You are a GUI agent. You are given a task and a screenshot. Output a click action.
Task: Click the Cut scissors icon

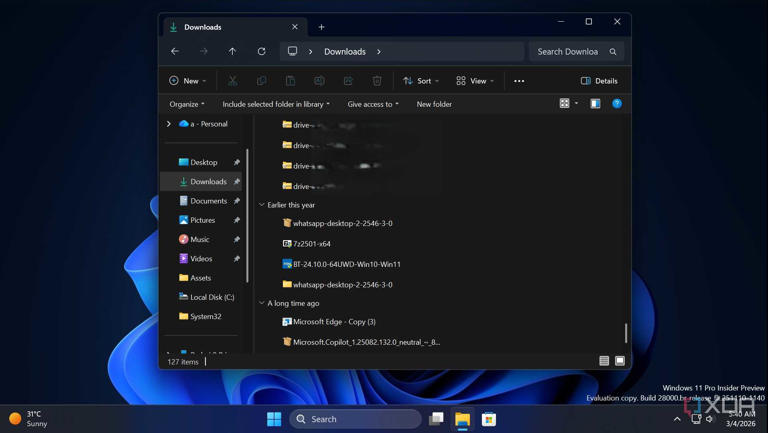point(233,81)
